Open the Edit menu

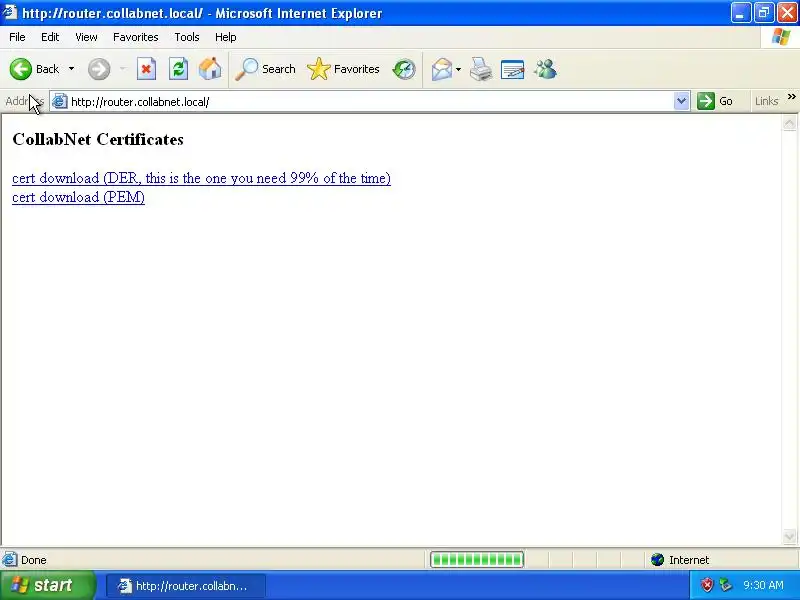pos(50,37)
